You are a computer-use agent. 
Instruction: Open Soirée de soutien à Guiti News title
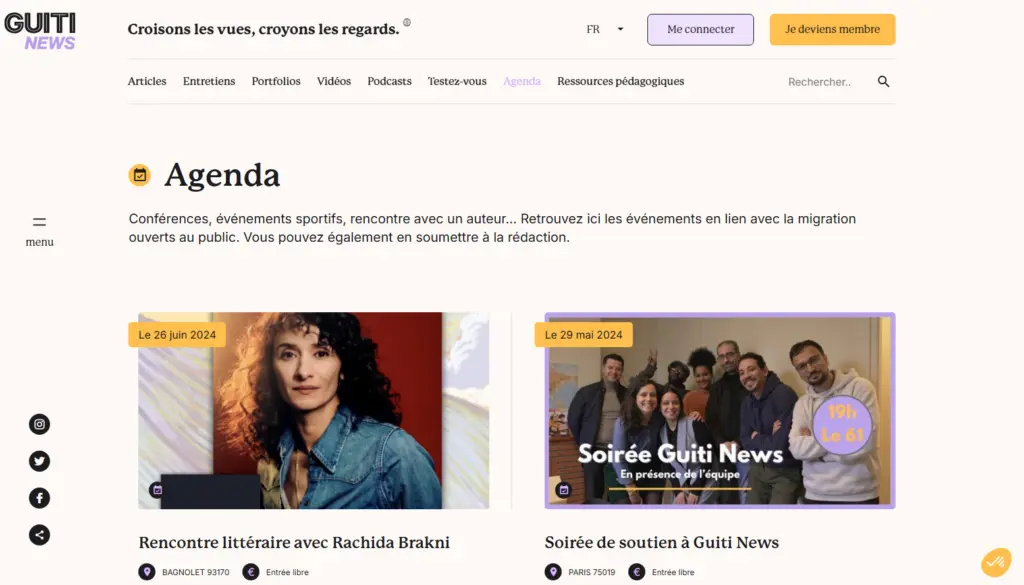[x=662, y=543]
